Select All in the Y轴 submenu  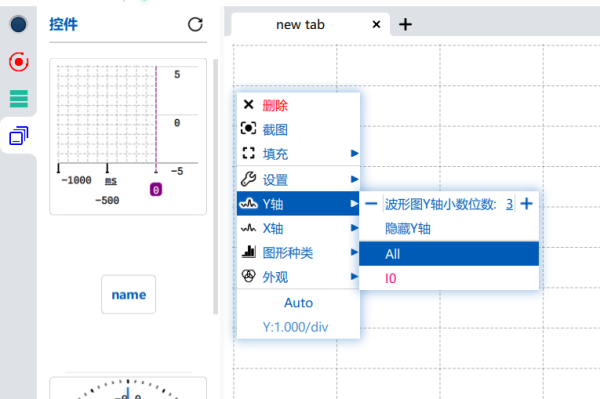click(449, 254)
